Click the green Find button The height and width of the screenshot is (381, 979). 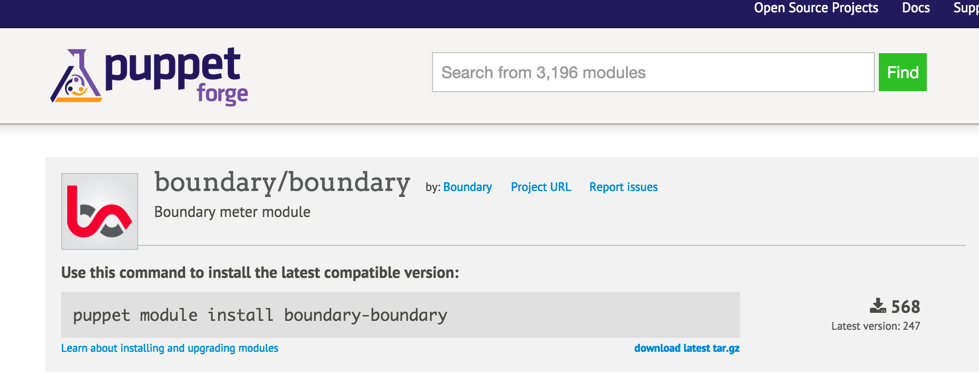tap(903, 72)
